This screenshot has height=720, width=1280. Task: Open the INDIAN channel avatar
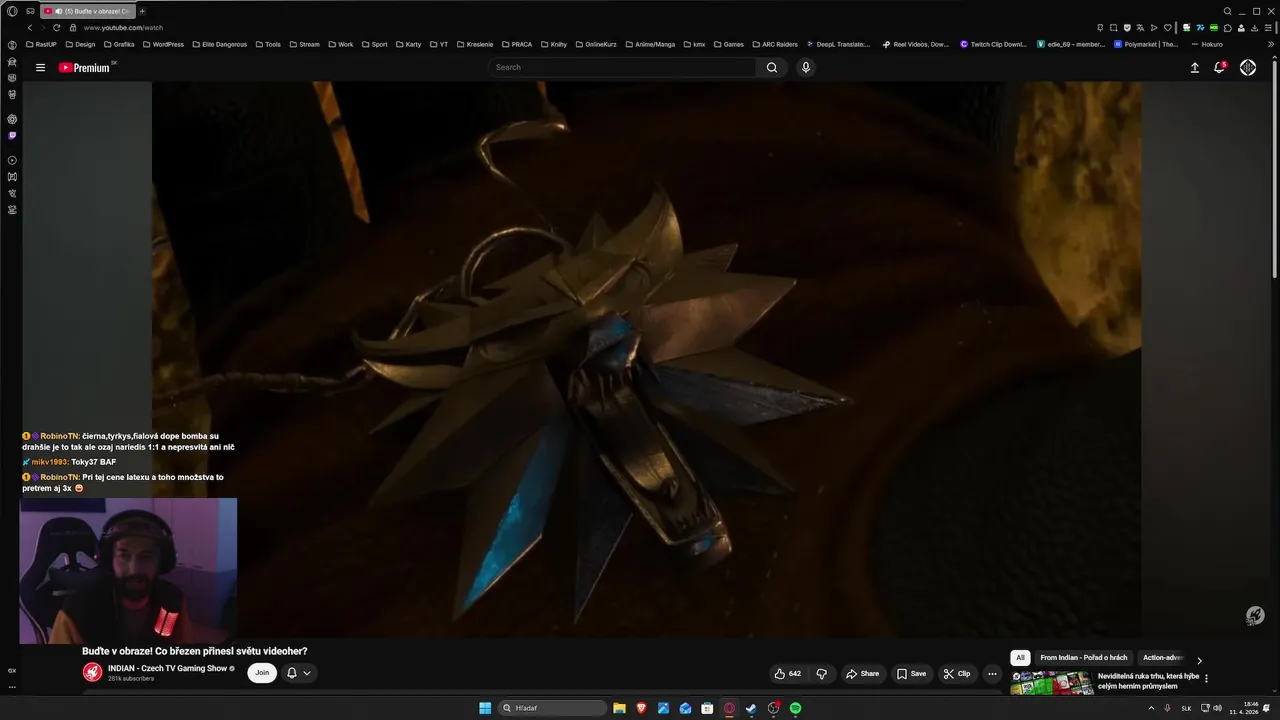tap(92, 673)
